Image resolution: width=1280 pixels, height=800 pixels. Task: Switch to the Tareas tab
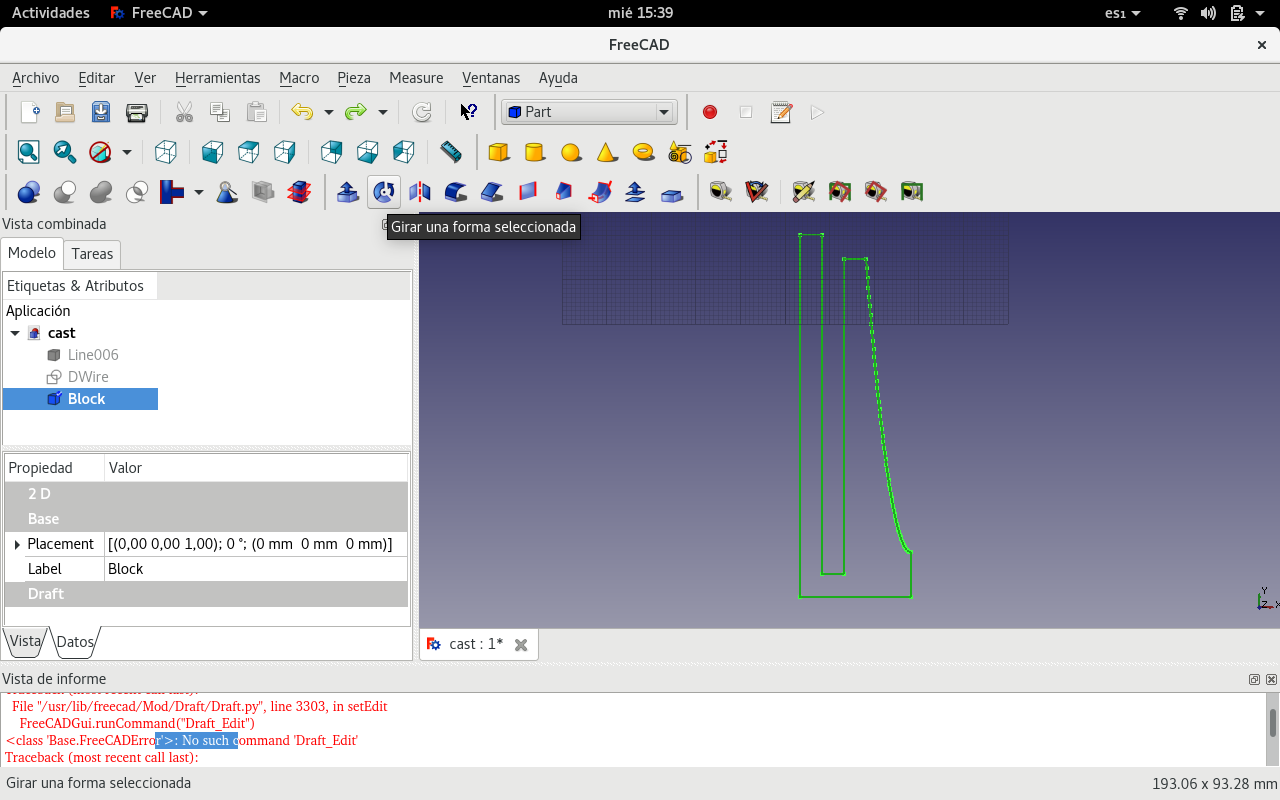(92, 254)
